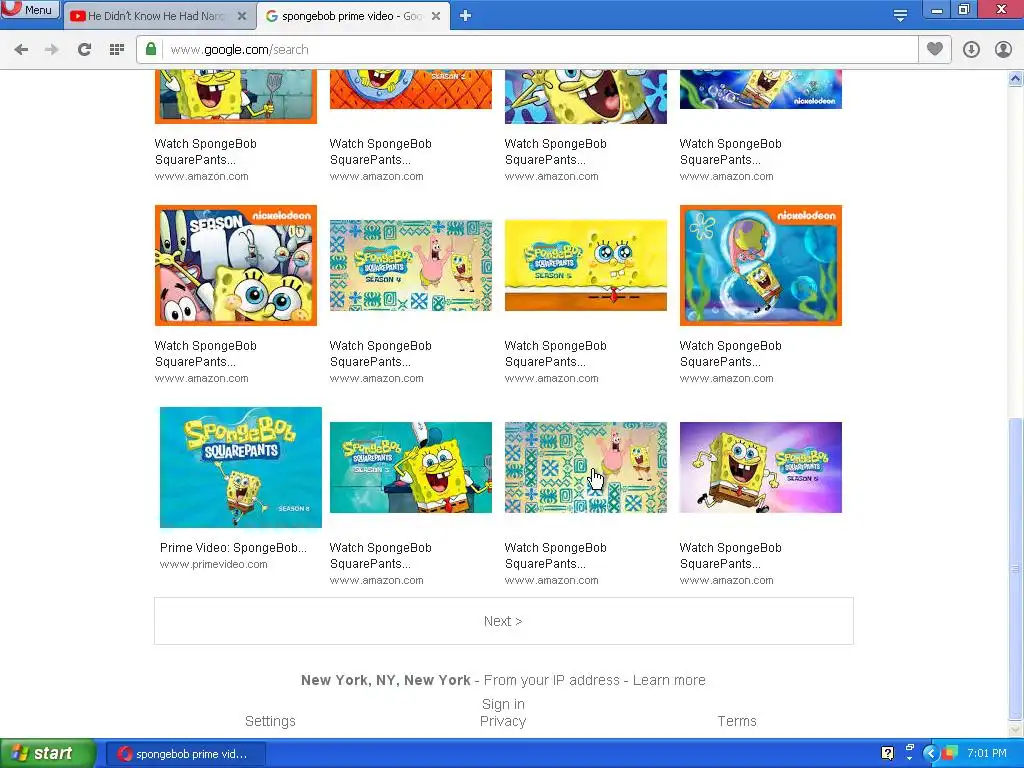This screenshot has width=1024, height=768.
Task: Open the Terms footer link
Action: [x=737, y=721]
